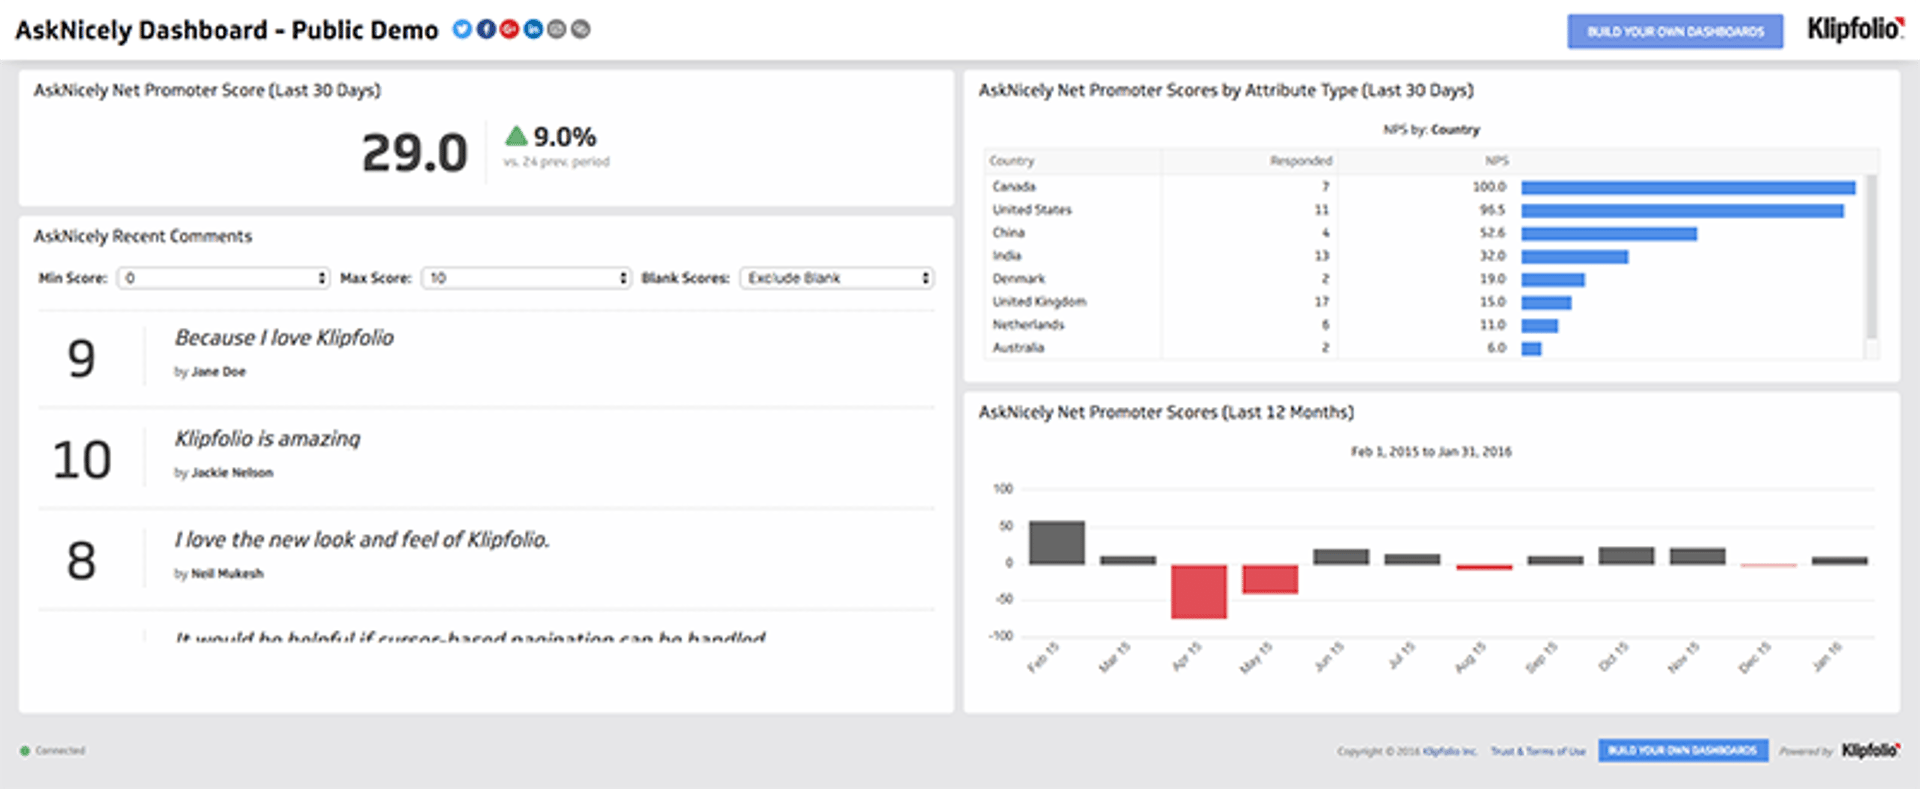Click the green Connected status dot

pyautogui.click(x=25, y=751)
